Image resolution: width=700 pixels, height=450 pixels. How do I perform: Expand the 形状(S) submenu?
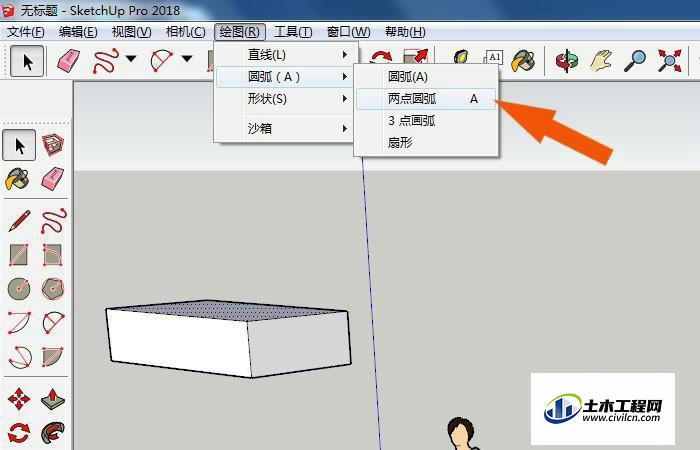pos(286,99)
